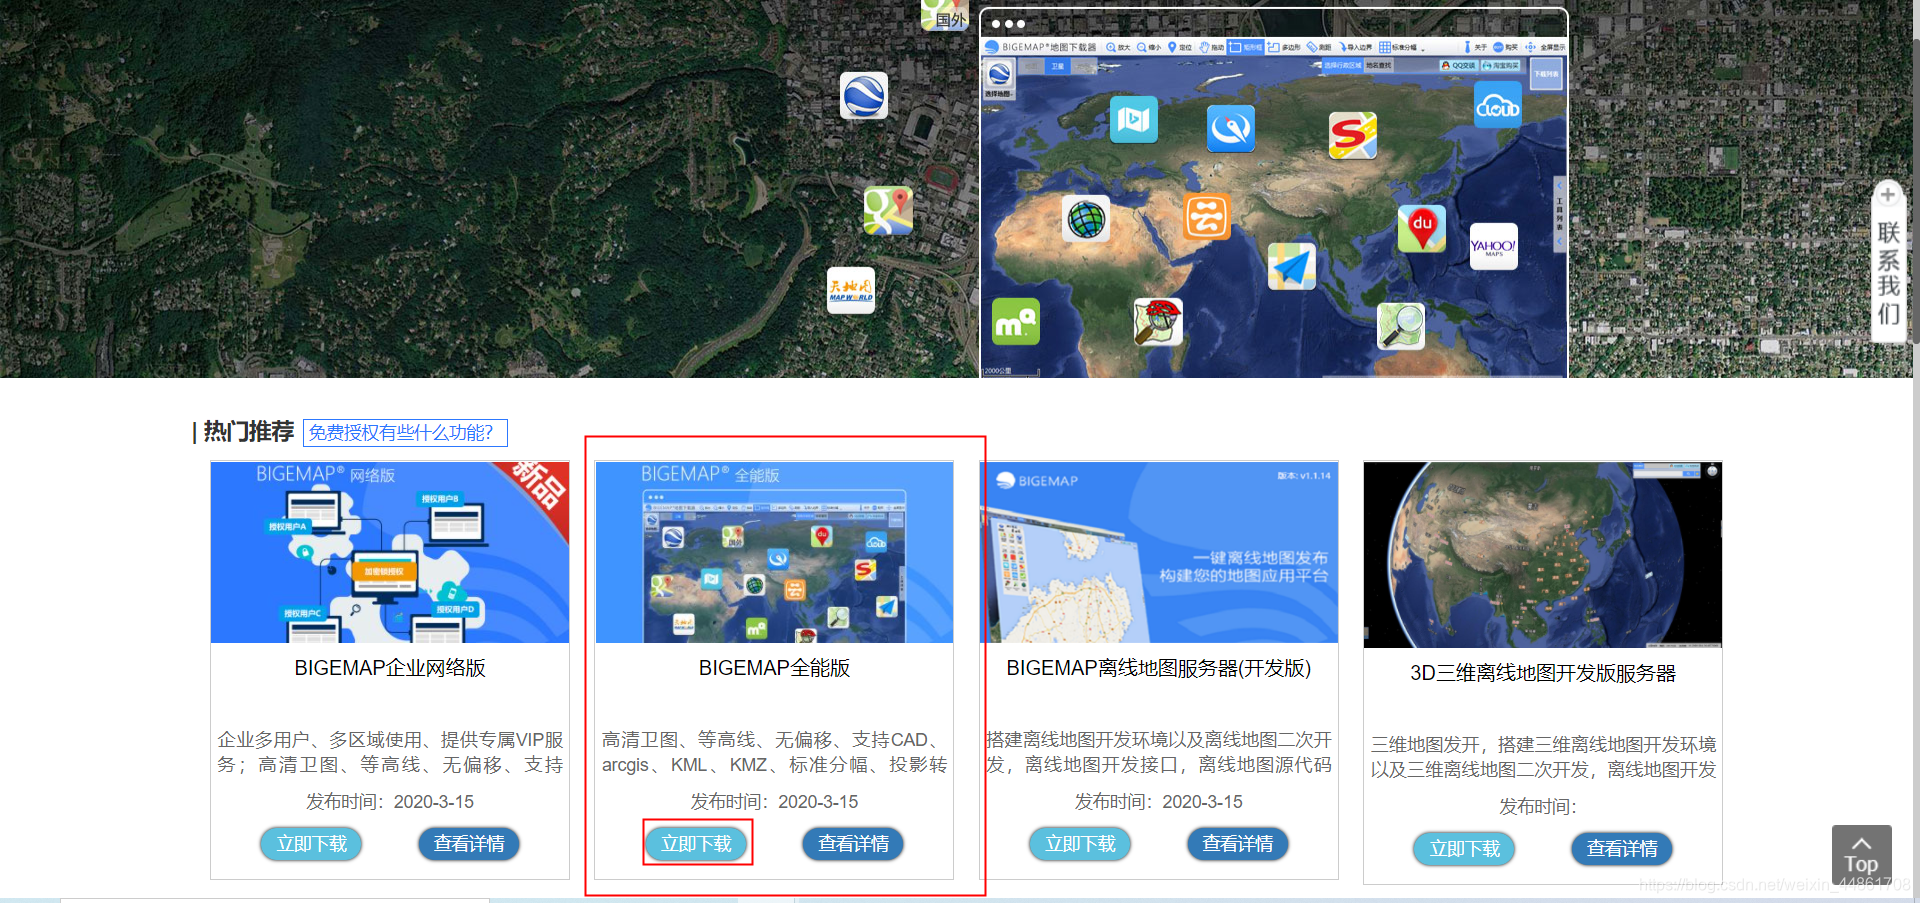This screenshot has width=1920, height=903.
Task: Select the 测距 measure distance tool
Action: pos(1319,47)
